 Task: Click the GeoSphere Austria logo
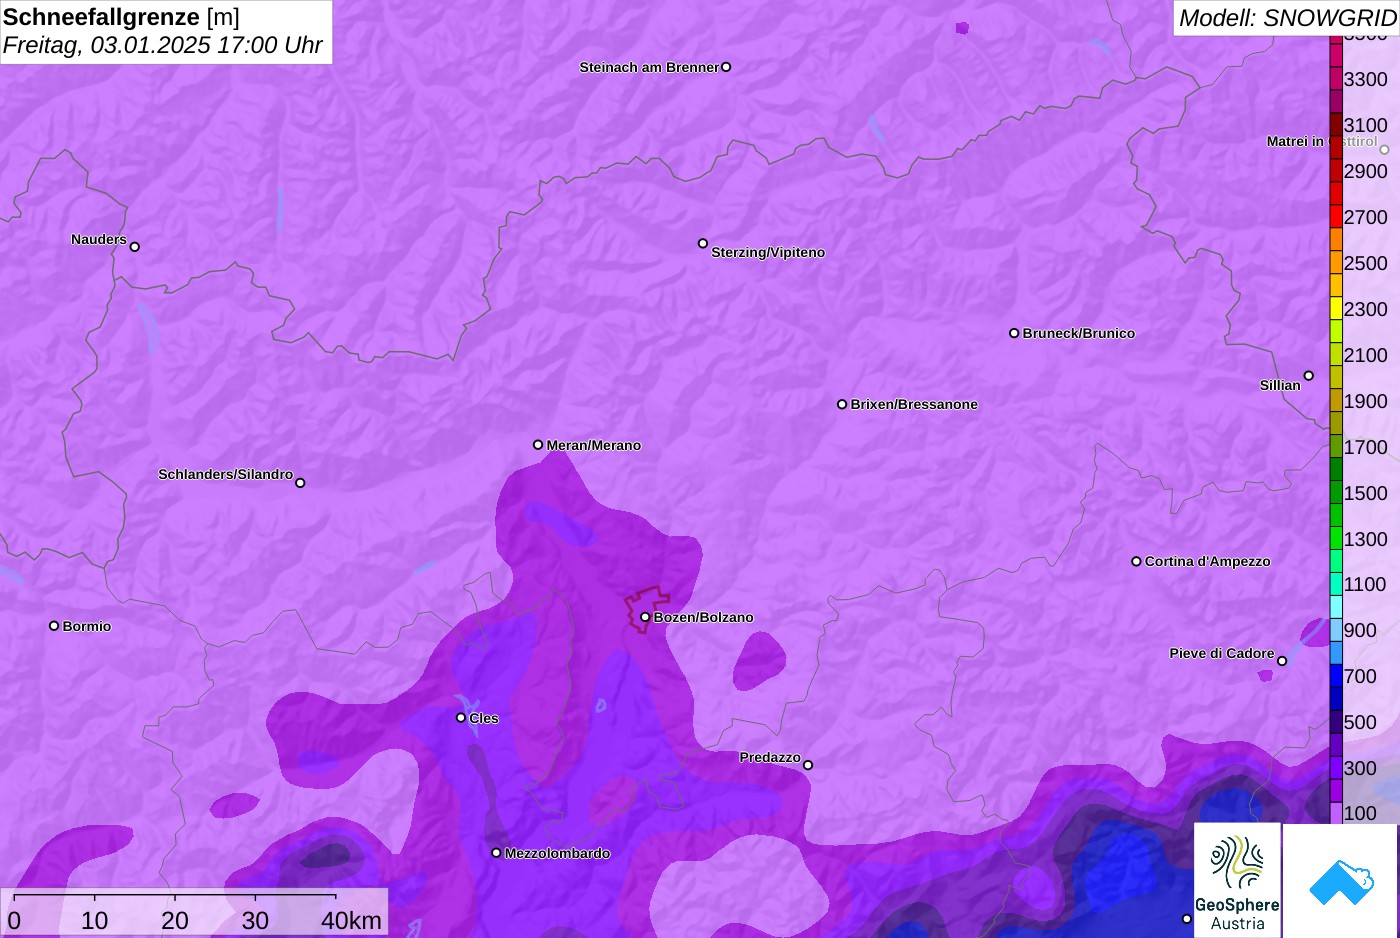pyautogui.click(x=1237, y=880)
